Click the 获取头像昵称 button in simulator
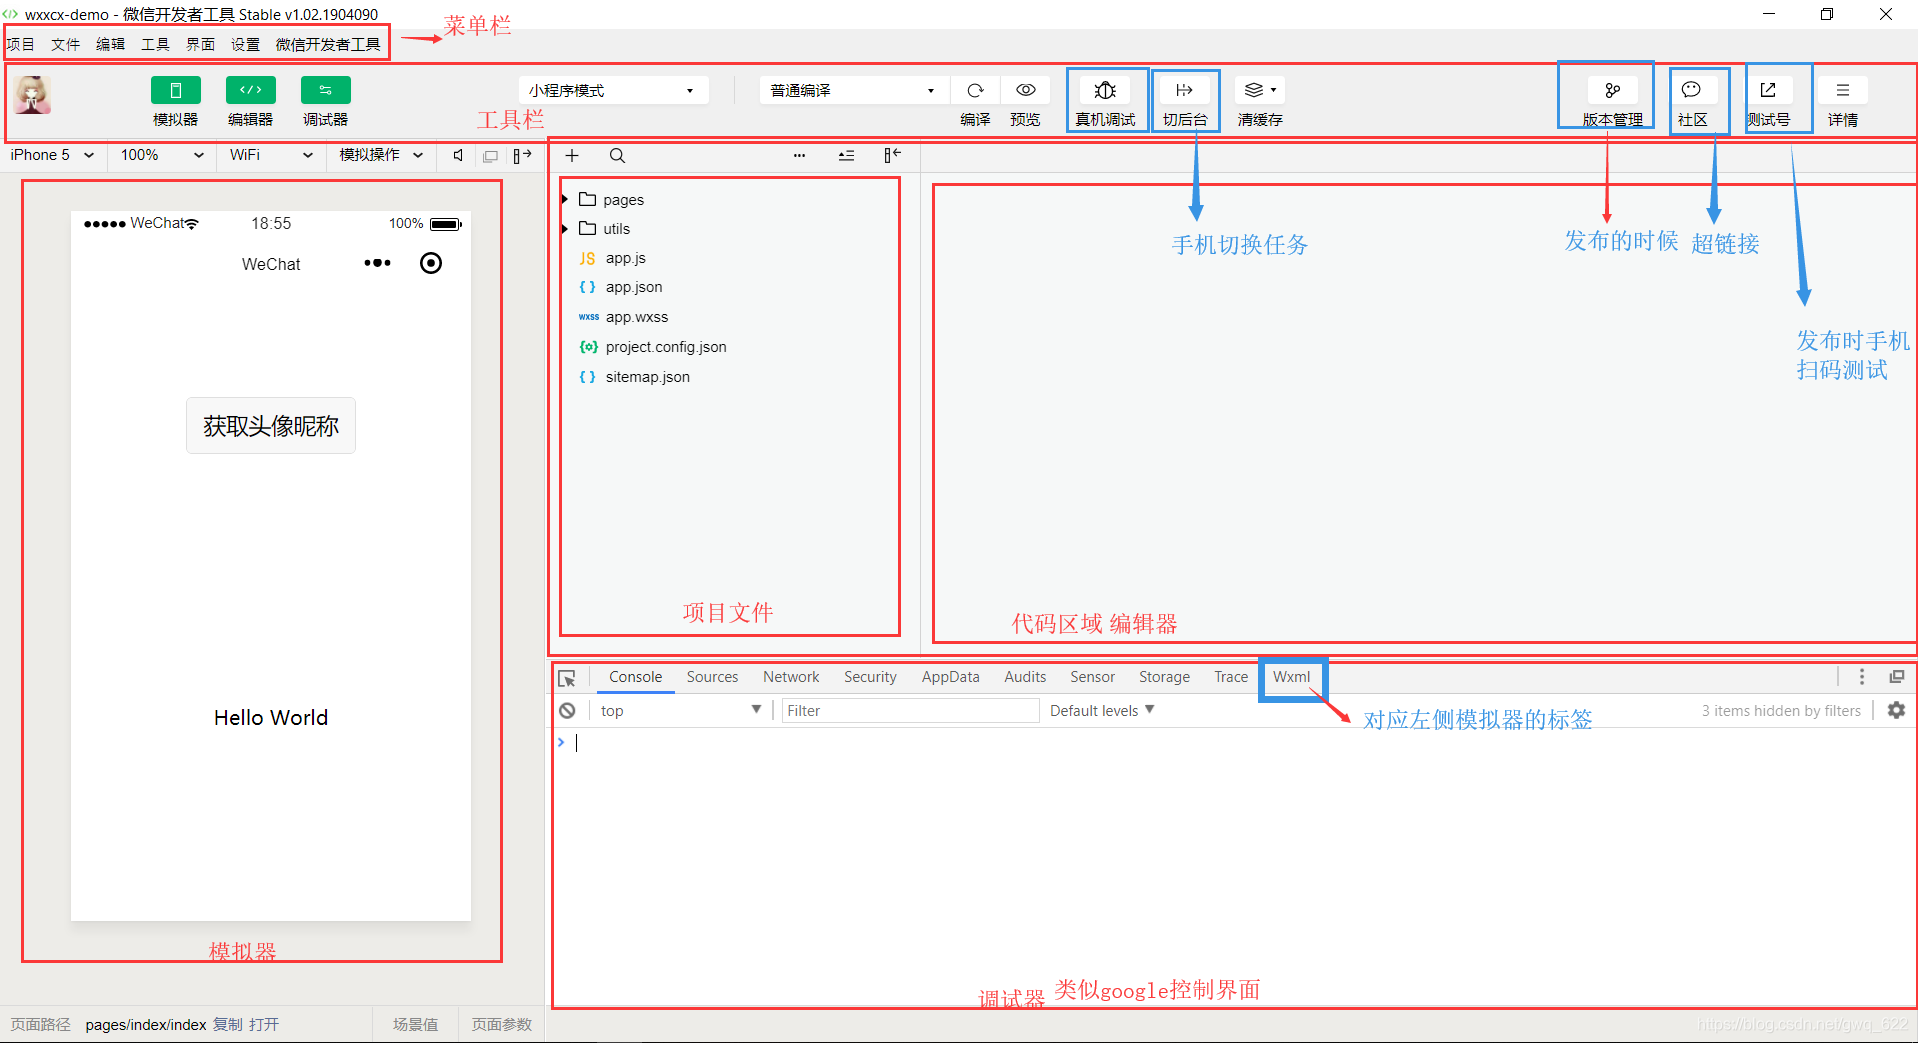Screen dimensions: 1918x1043 tap(271, 425)
